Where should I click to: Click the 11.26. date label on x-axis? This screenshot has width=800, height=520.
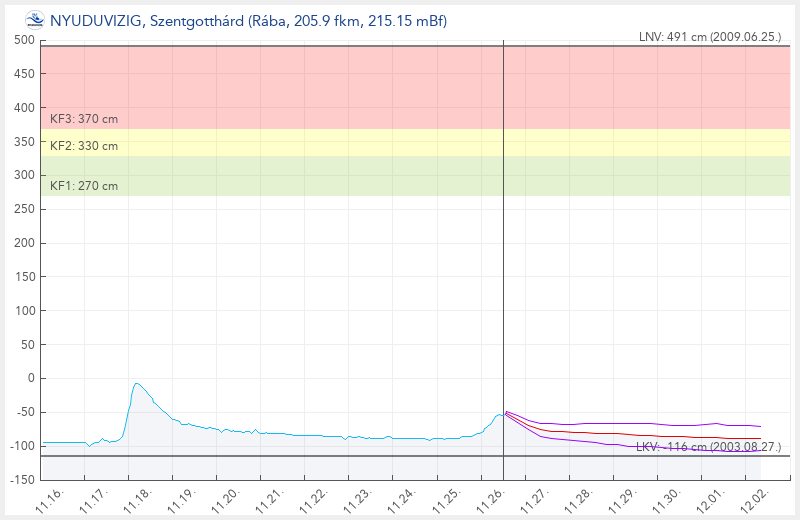tap(496, 496)
